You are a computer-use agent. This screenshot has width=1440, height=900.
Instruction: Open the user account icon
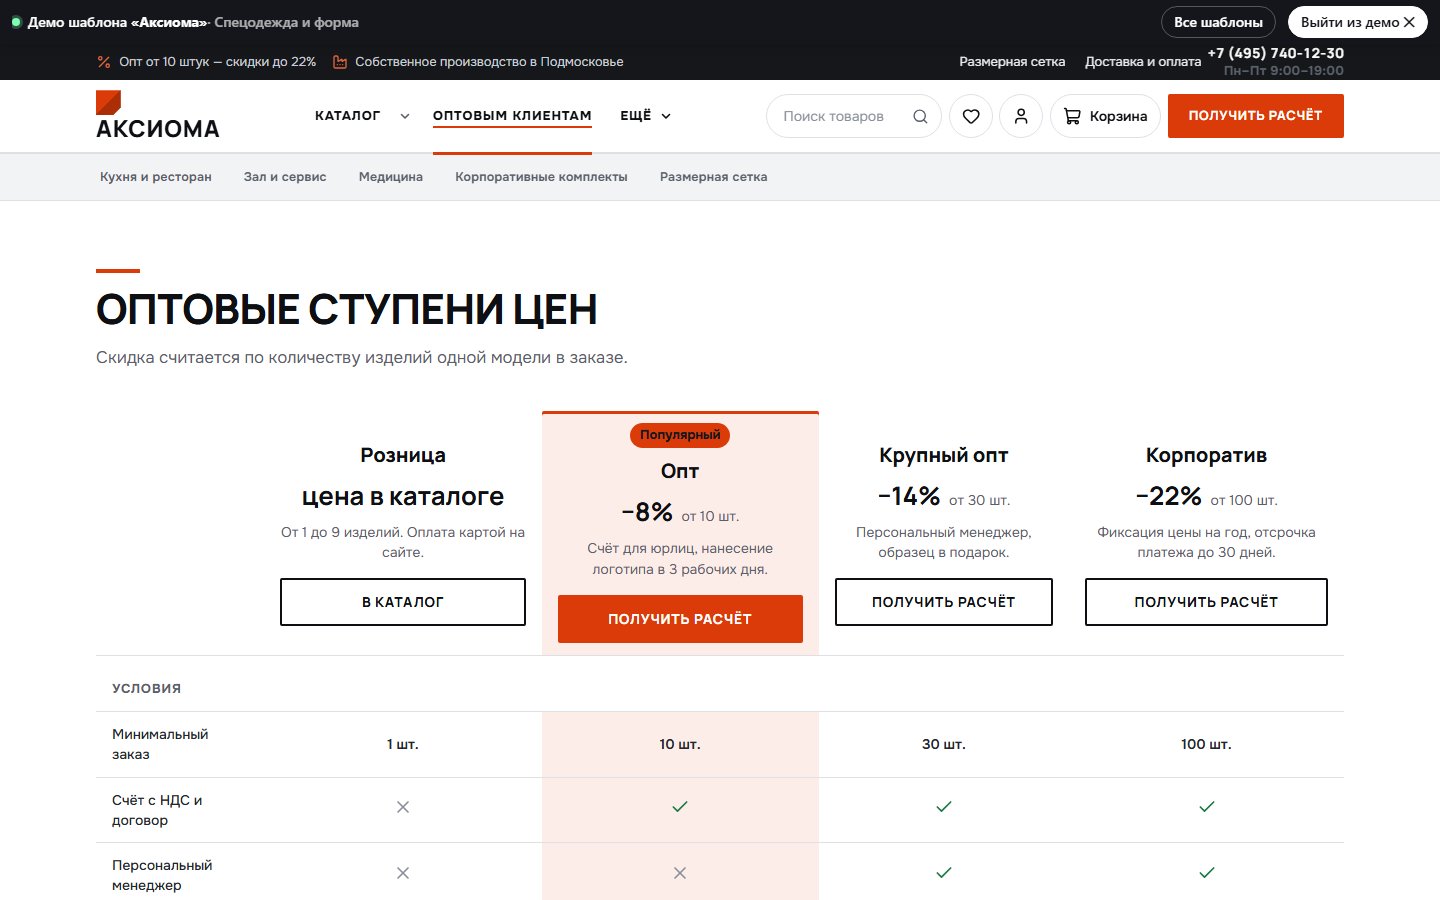pos(1021,116)
